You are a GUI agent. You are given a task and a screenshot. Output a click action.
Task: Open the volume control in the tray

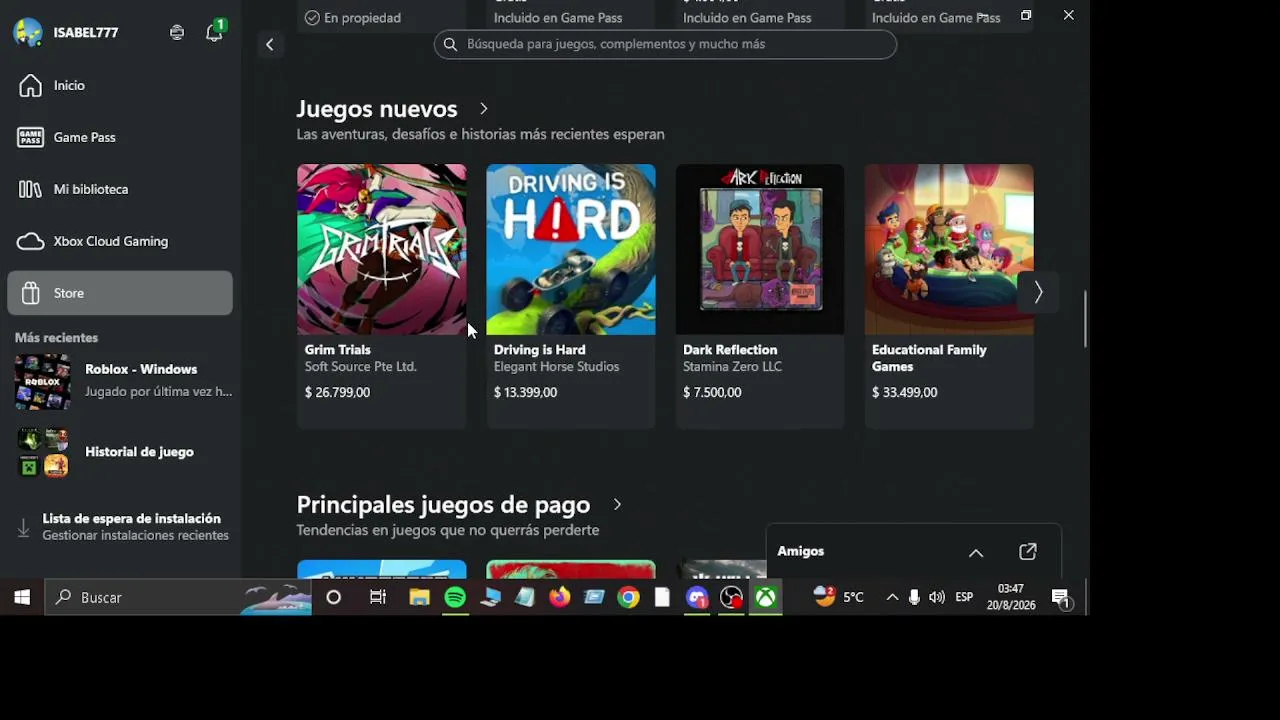pos(936,597)
